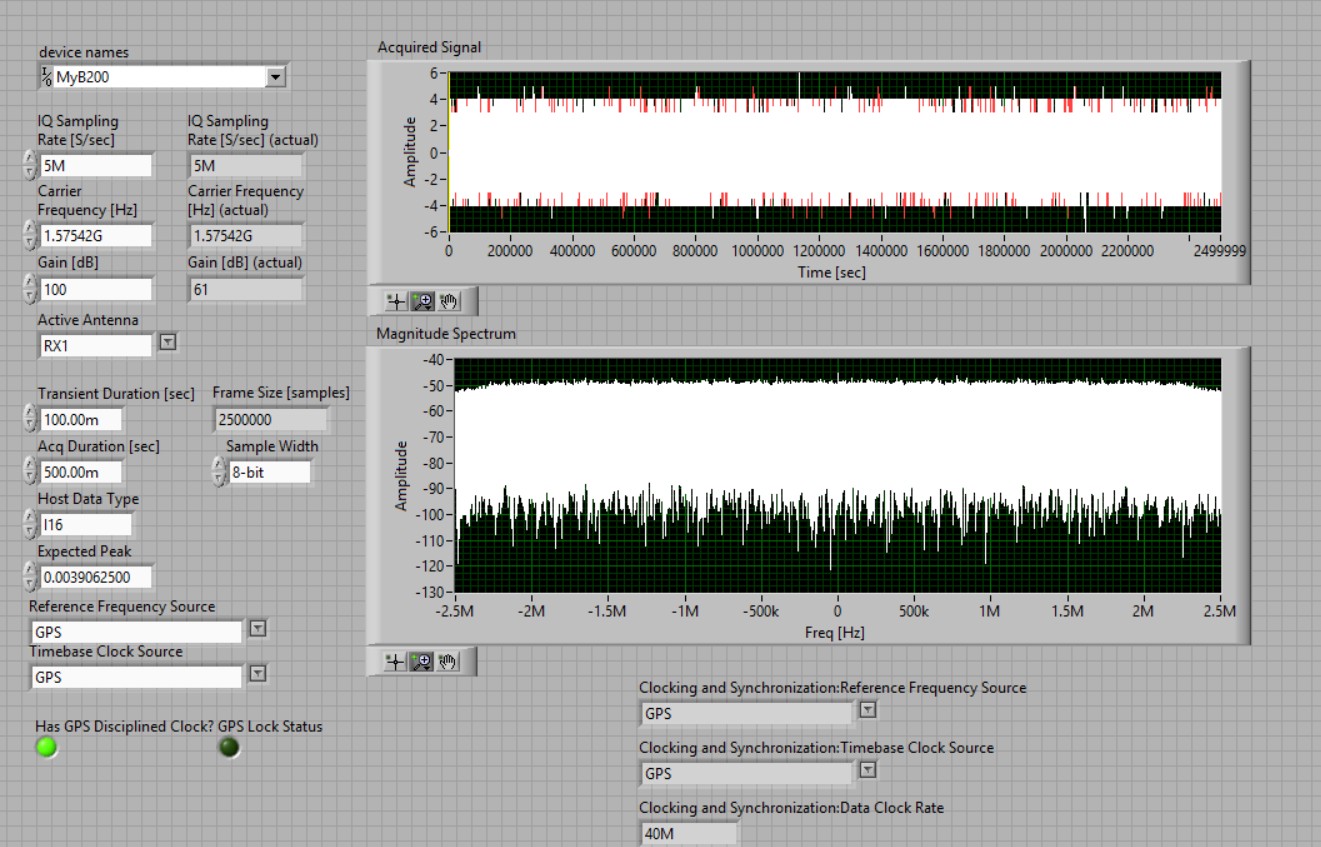Click the Carrier Frequency (actual) 1.57542G indicator
1321x847 pixels.
click(x=246, y=236)
